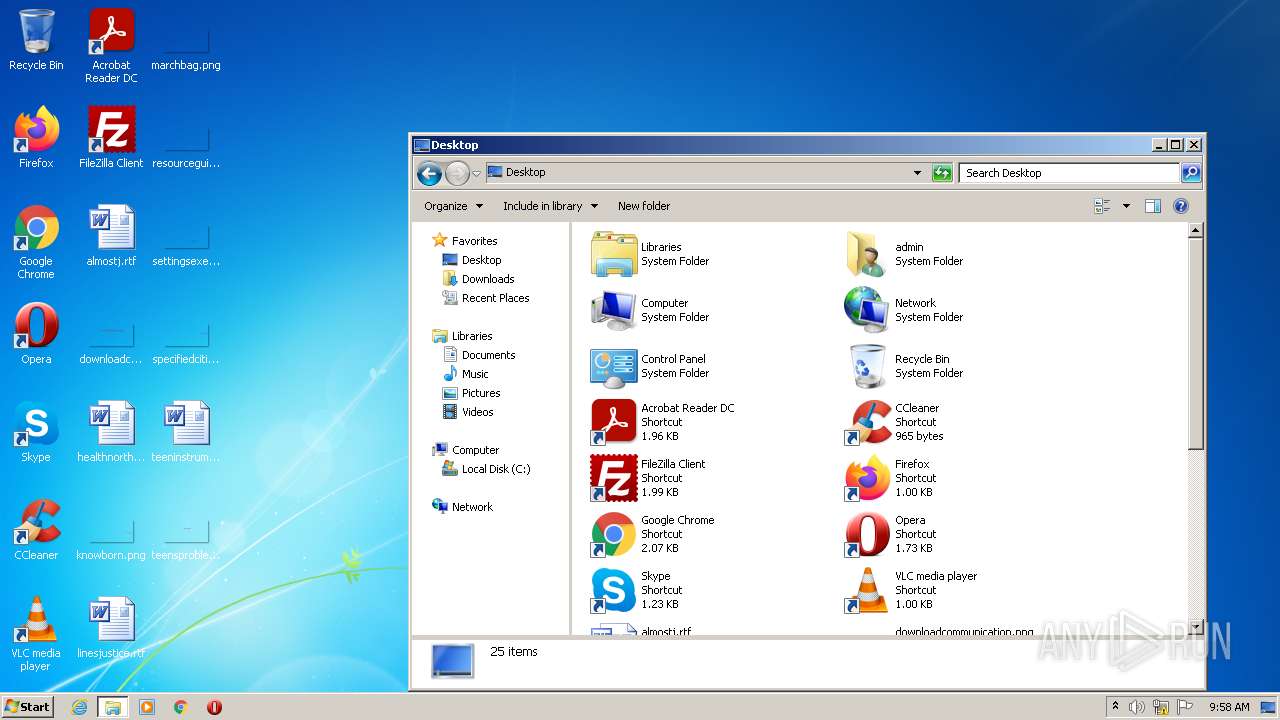This screenshot has height=720, width=1280.
Task: Select CCleaner shortcut in Explorer window
Action: 868,422
